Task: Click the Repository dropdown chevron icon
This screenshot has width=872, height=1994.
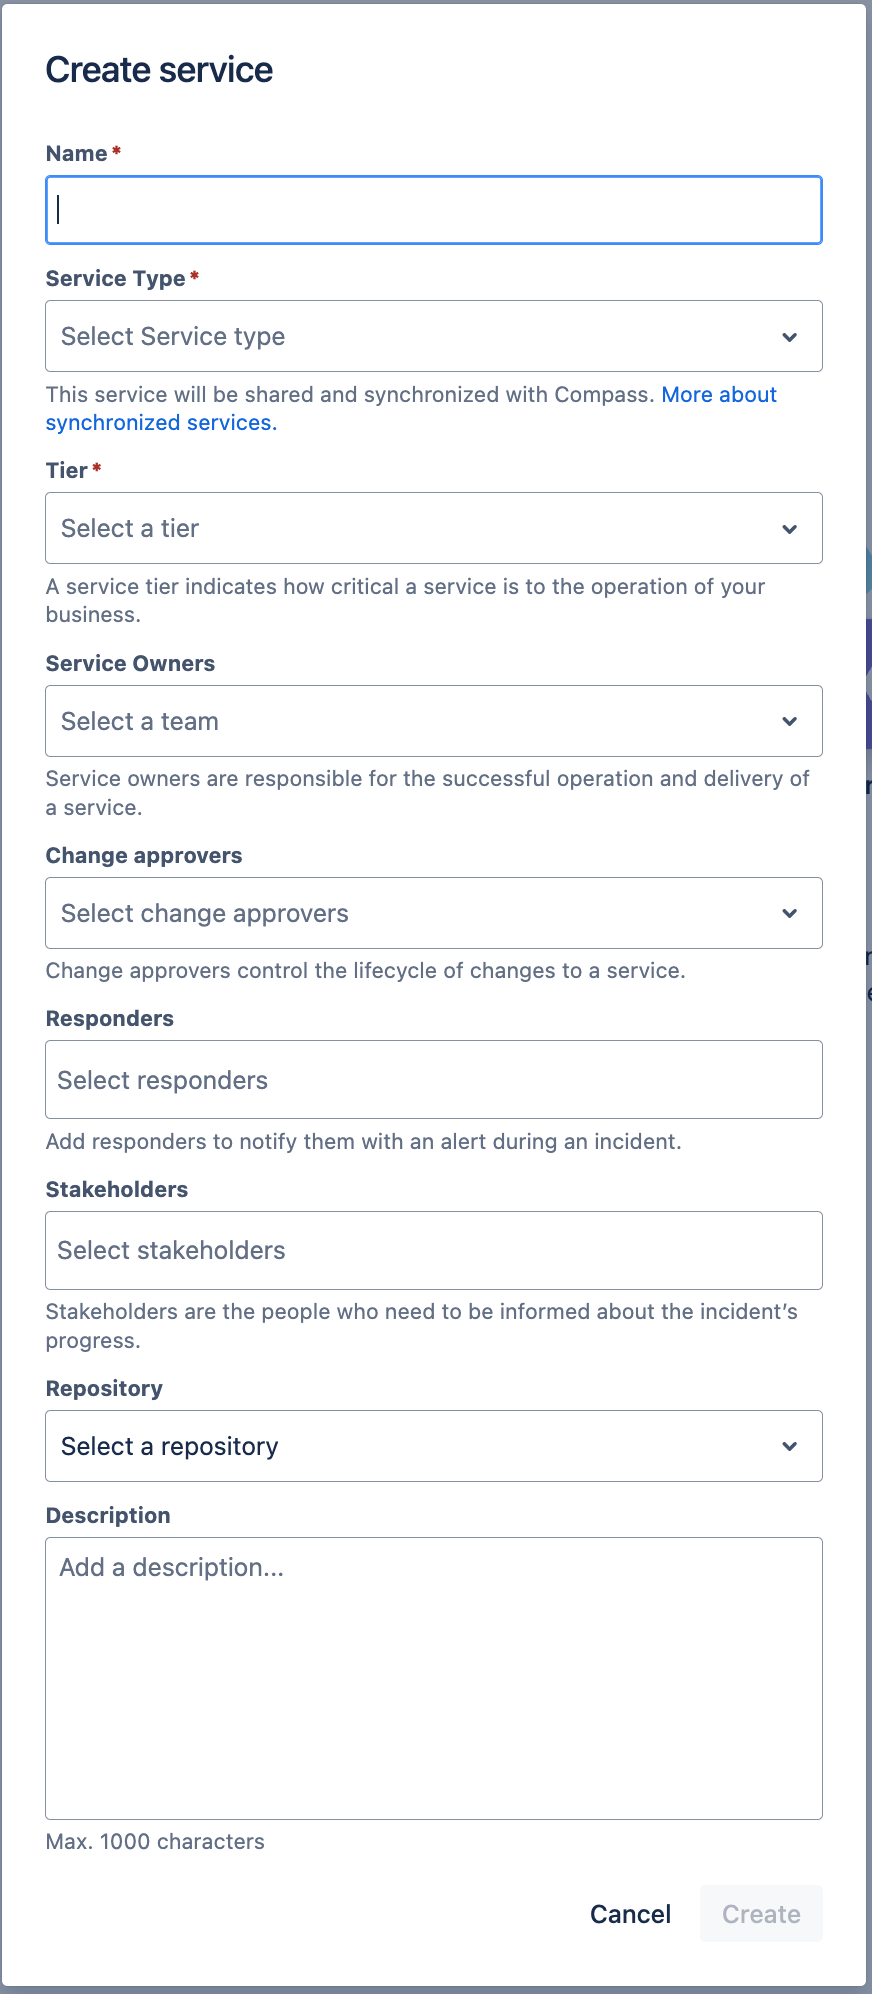Action: tap(790, 1446)
